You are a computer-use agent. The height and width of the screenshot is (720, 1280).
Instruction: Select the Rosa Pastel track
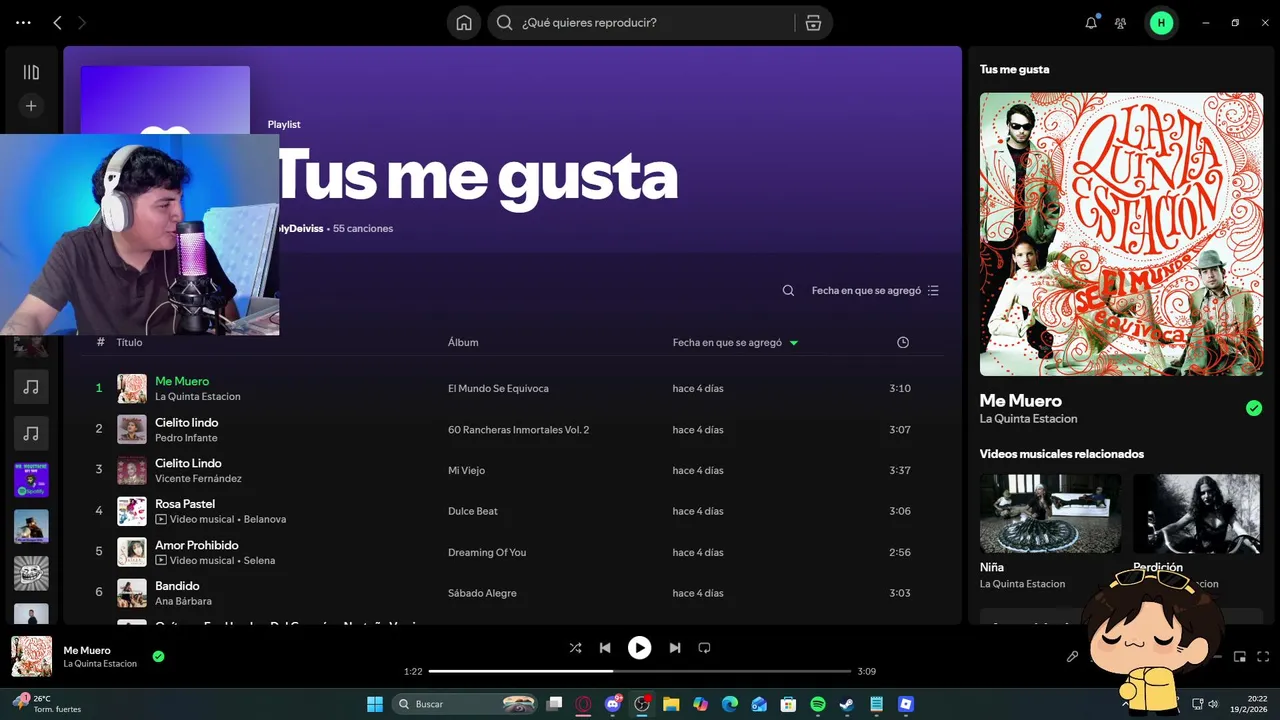[x=185, y=504]
